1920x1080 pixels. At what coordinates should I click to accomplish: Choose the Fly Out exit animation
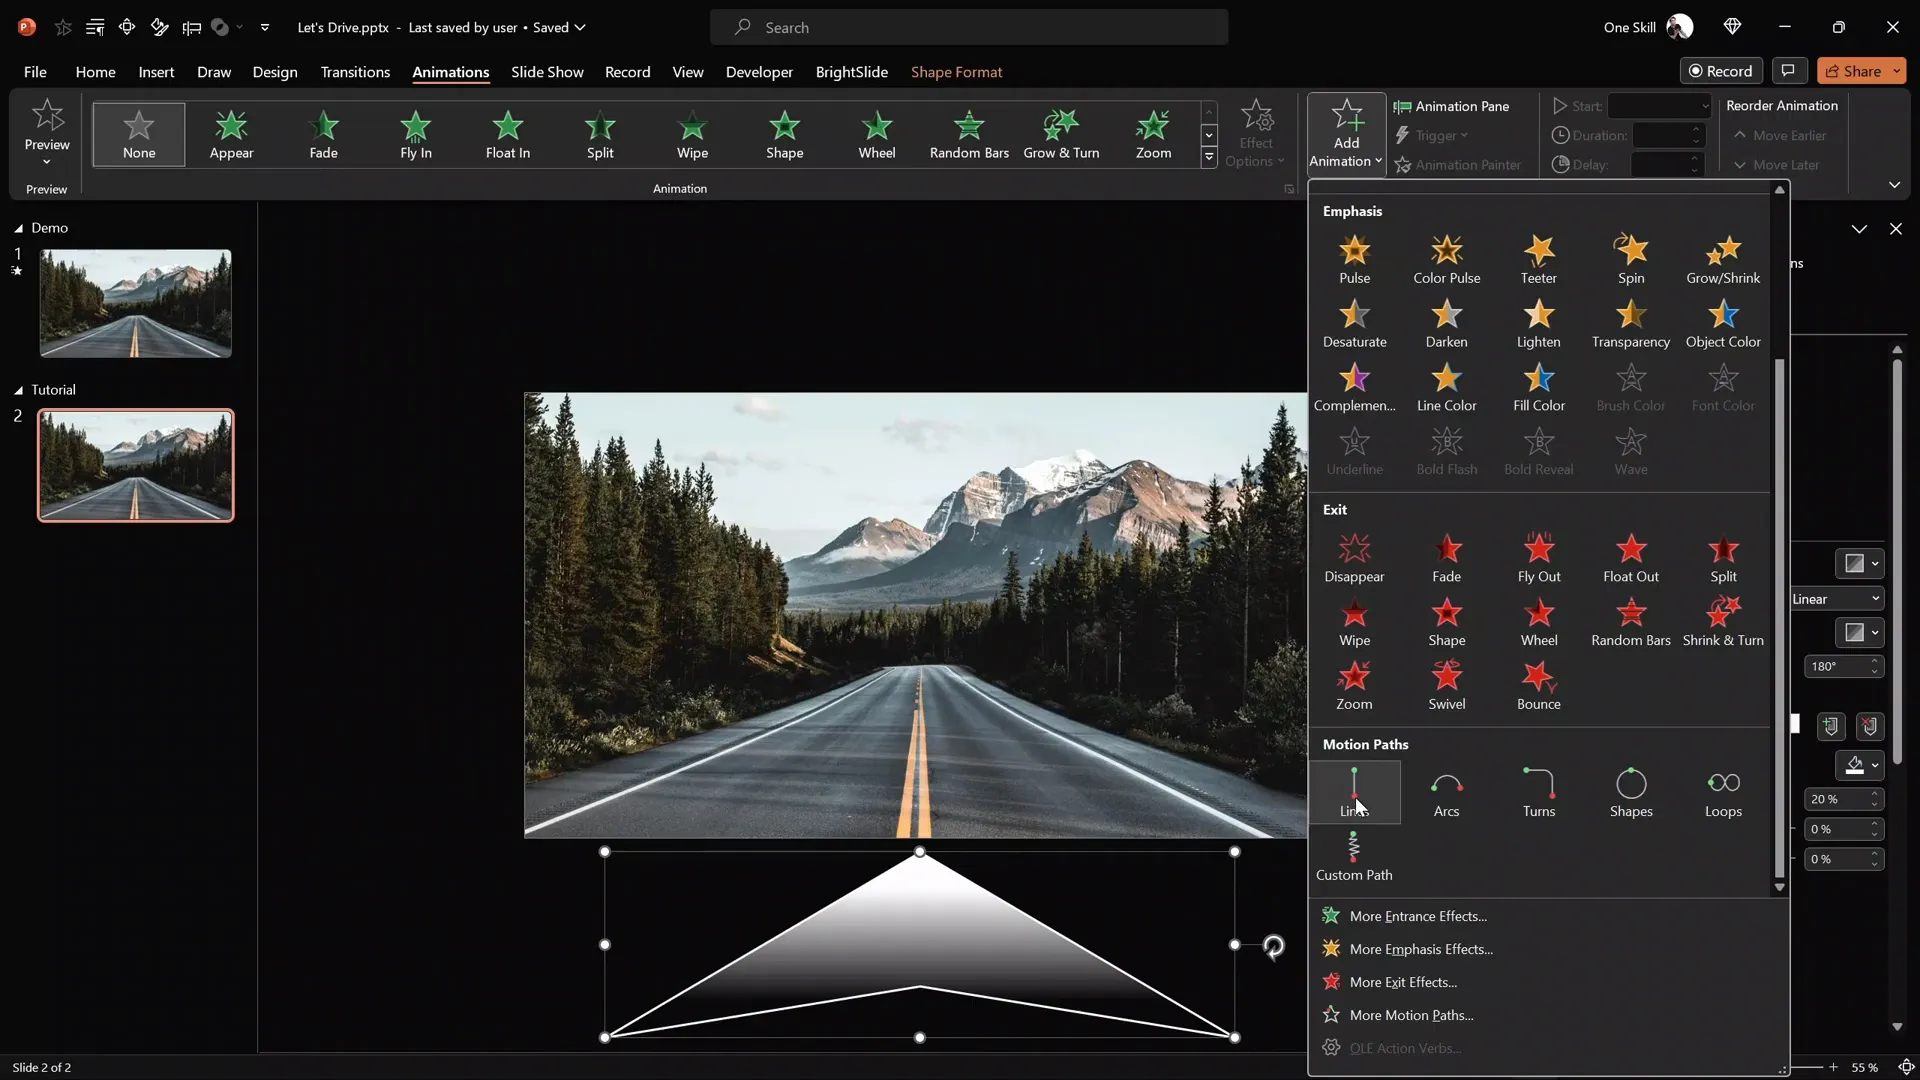(1538, 558)
